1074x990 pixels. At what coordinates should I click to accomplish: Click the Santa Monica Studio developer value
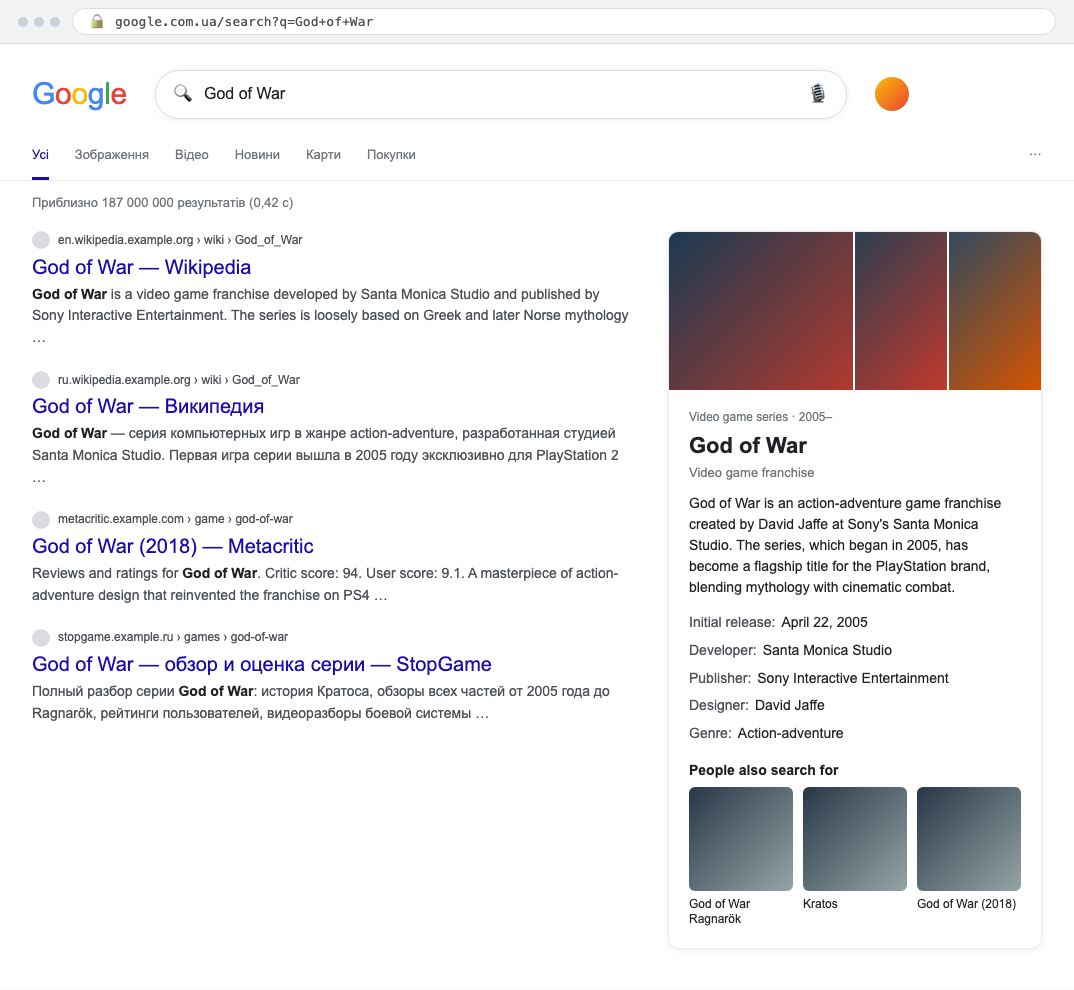pos(827,650)
